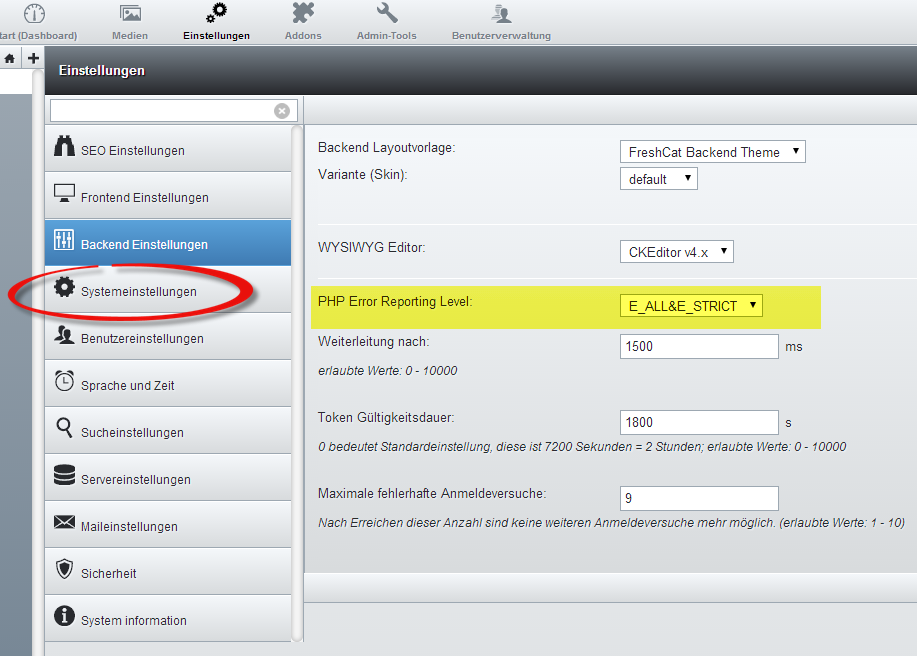Screen dimensions: 917x656
Task: Click the Systemeinstellungen gear icon
Action: (64, 288)
